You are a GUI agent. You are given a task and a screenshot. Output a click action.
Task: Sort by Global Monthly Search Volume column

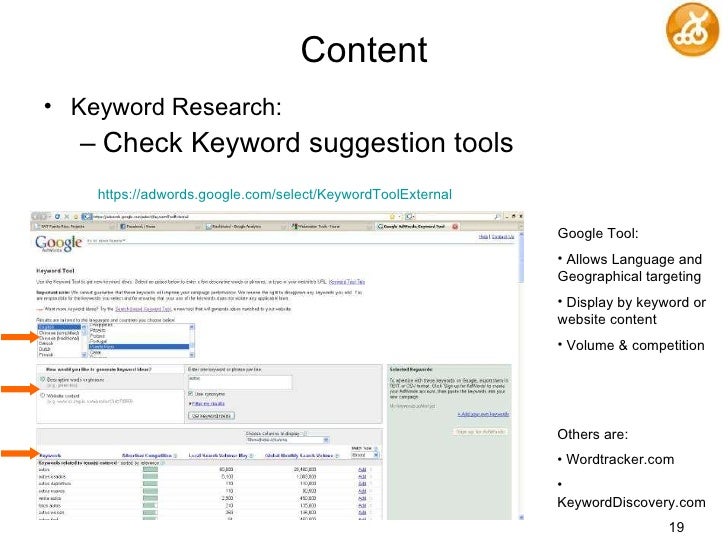point(299,456)
